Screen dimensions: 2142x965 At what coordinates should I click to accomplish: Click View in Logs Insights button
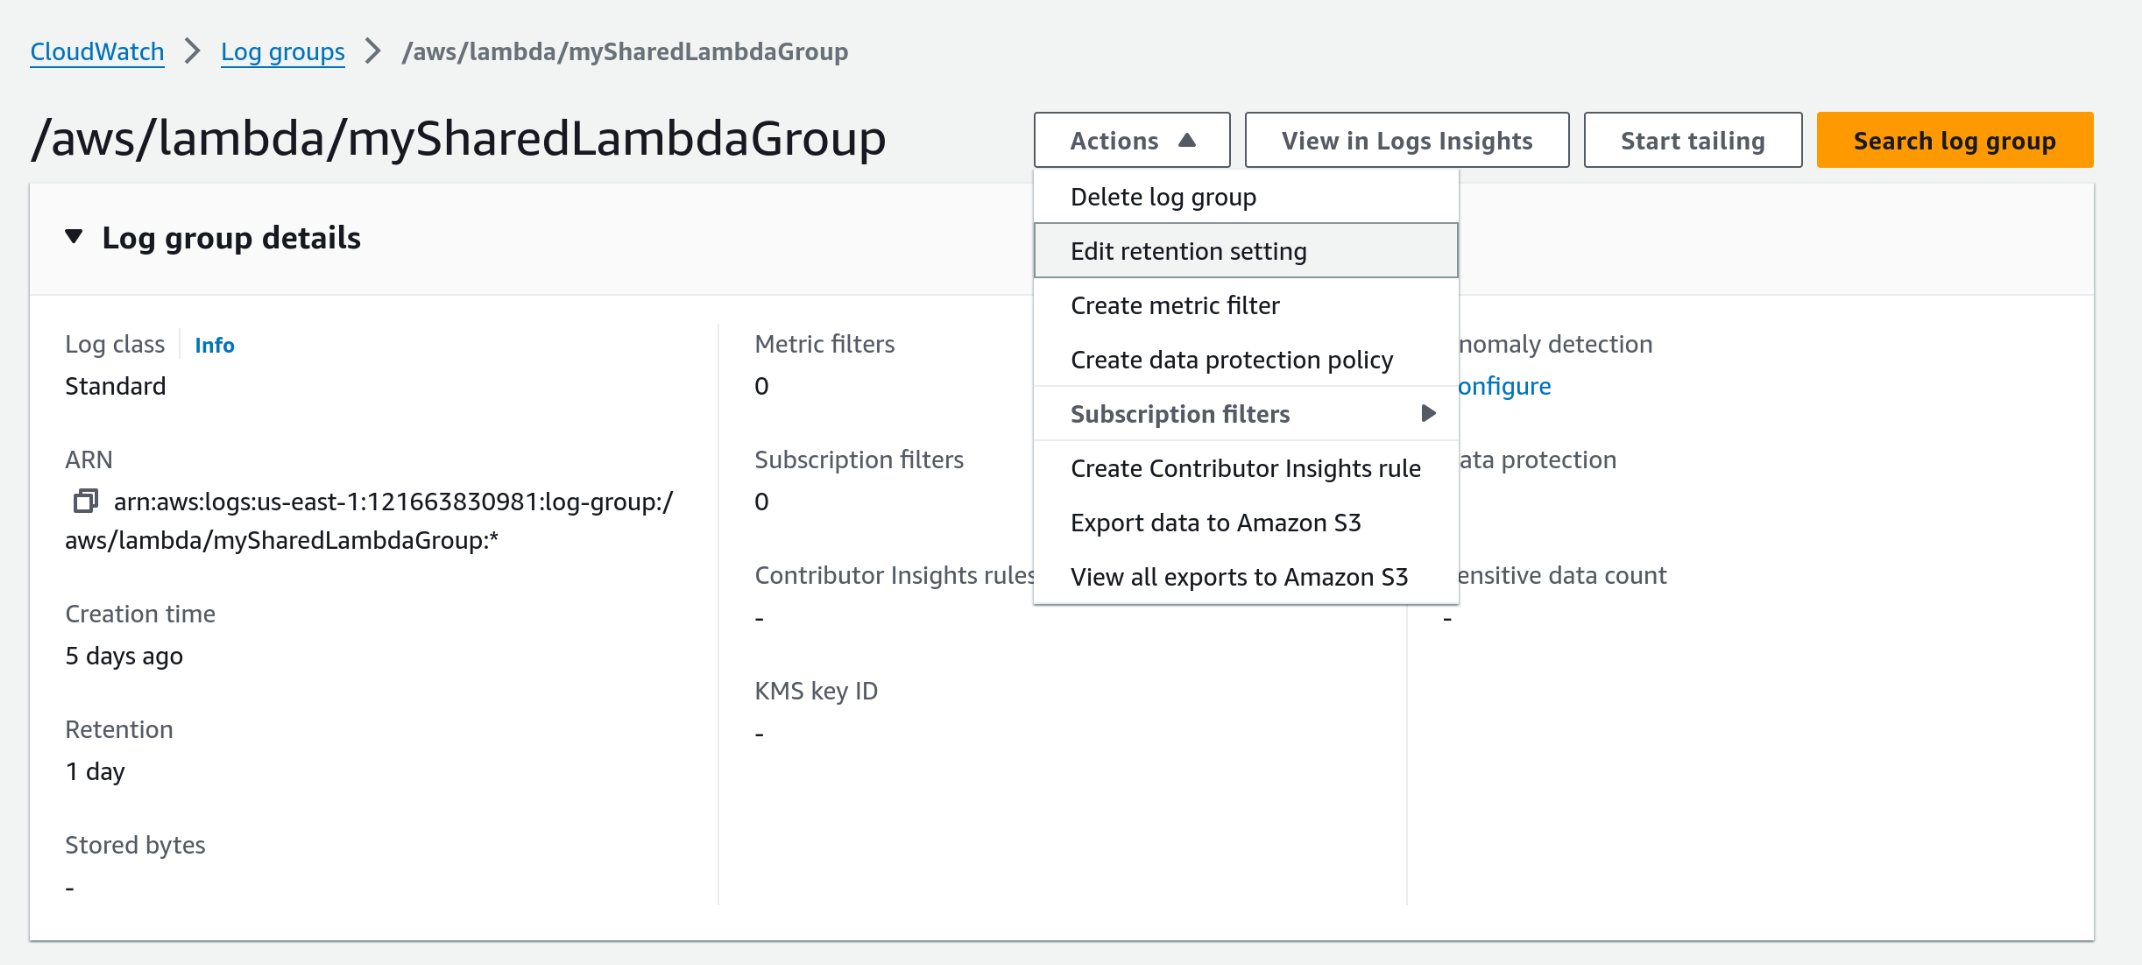click(x=1406, y=141)
